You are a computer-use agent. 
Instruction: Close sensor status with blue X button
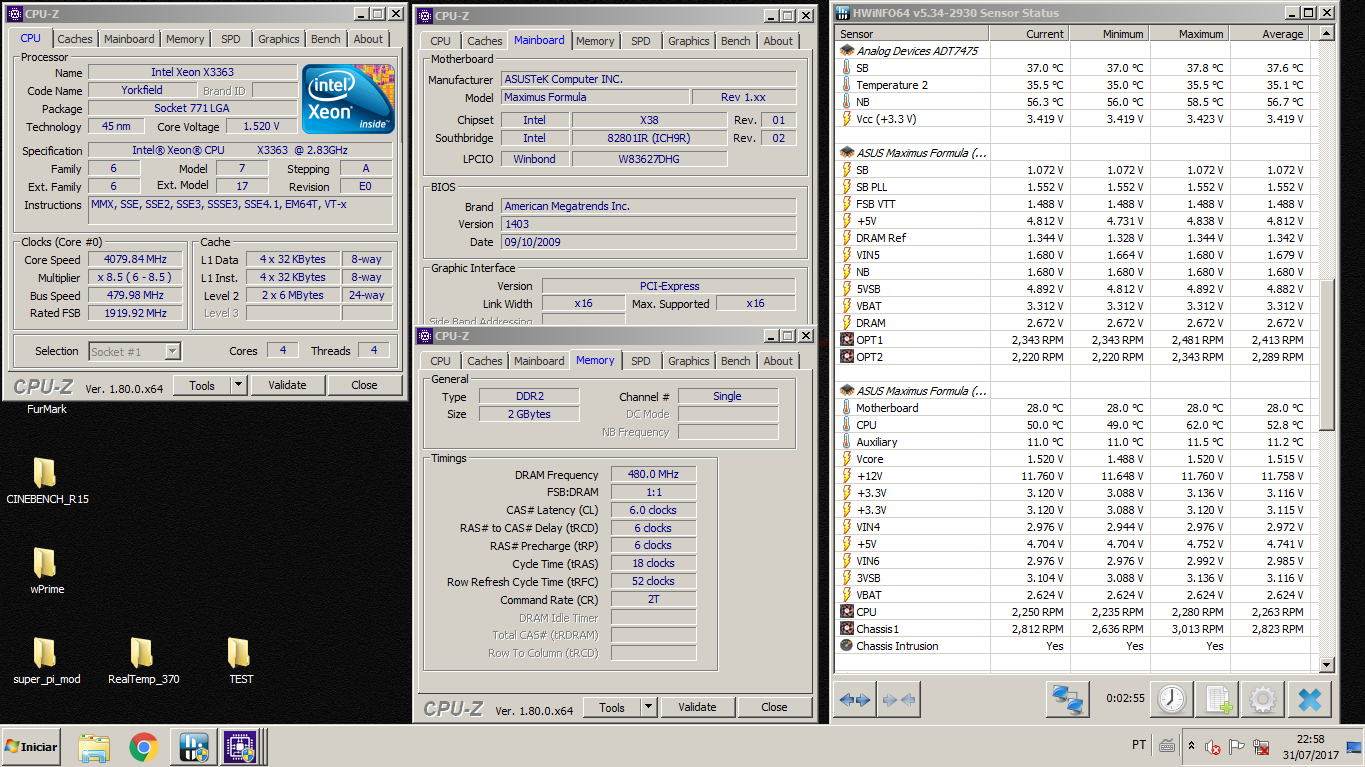click(x=1309, y=699)
